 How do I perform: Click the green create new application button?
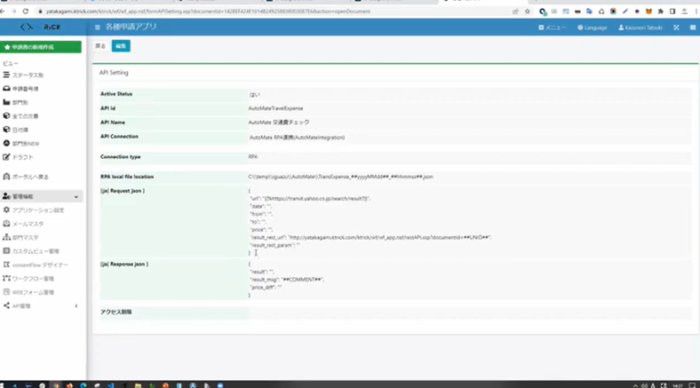click(x=41, y=47)
